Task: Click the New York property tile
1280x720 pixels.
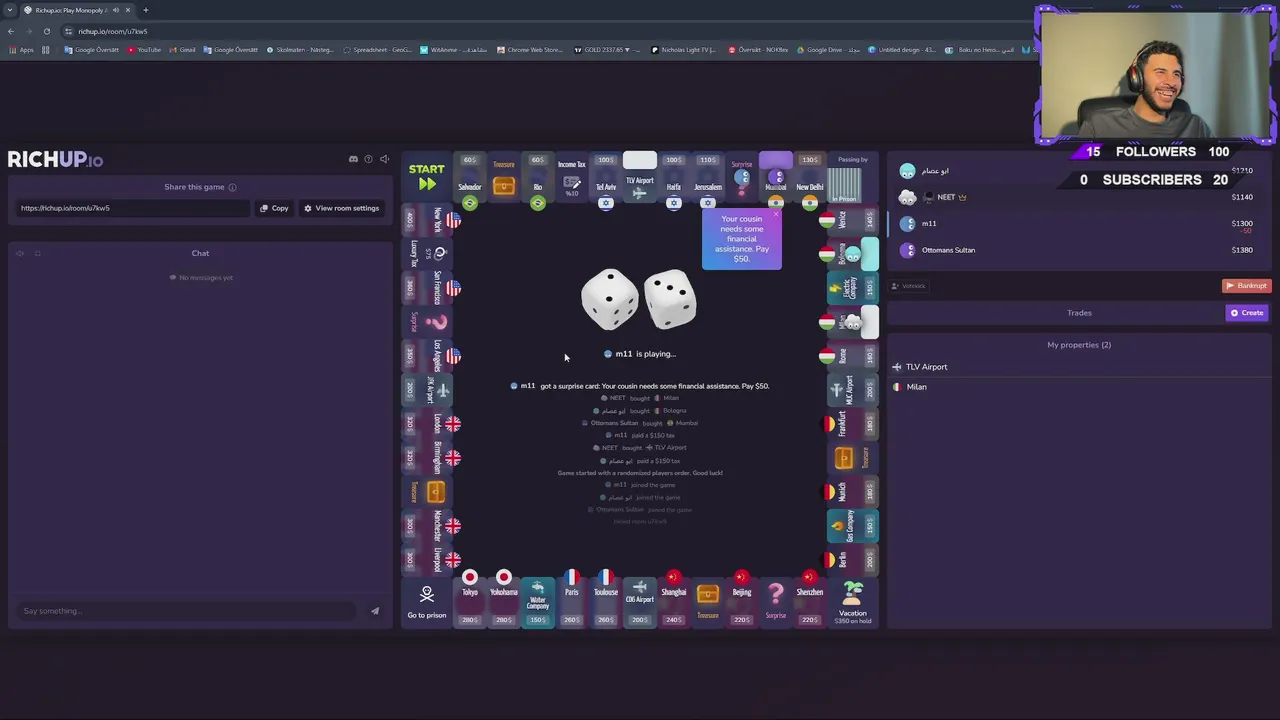Action: click(430, 220)
